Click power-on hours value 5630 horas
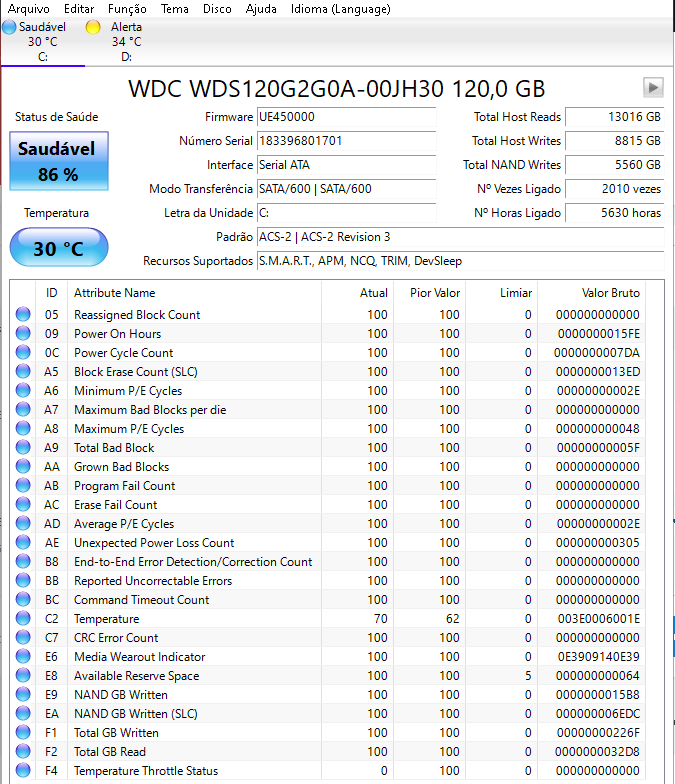675x784 pixels. tap(614, 213)
